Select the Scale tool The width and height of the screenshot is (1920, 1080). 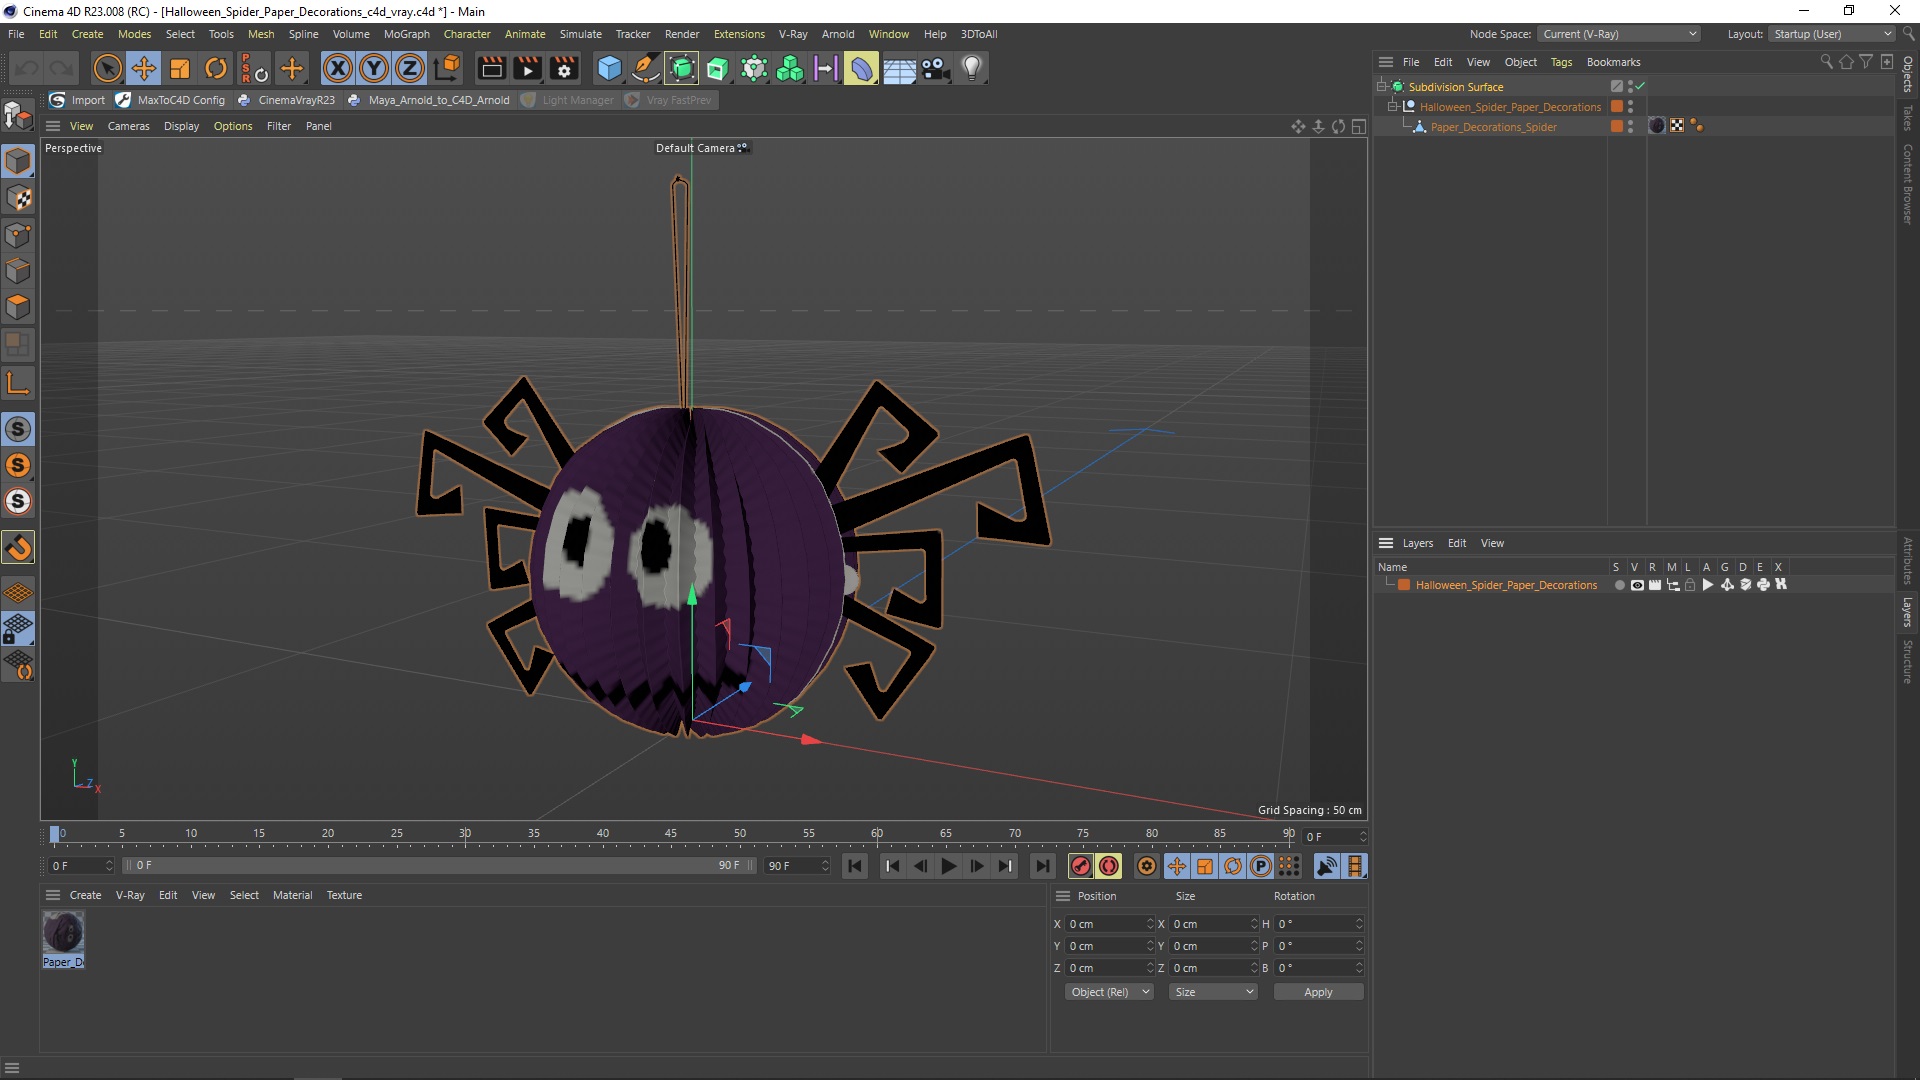tap(180, 68)
